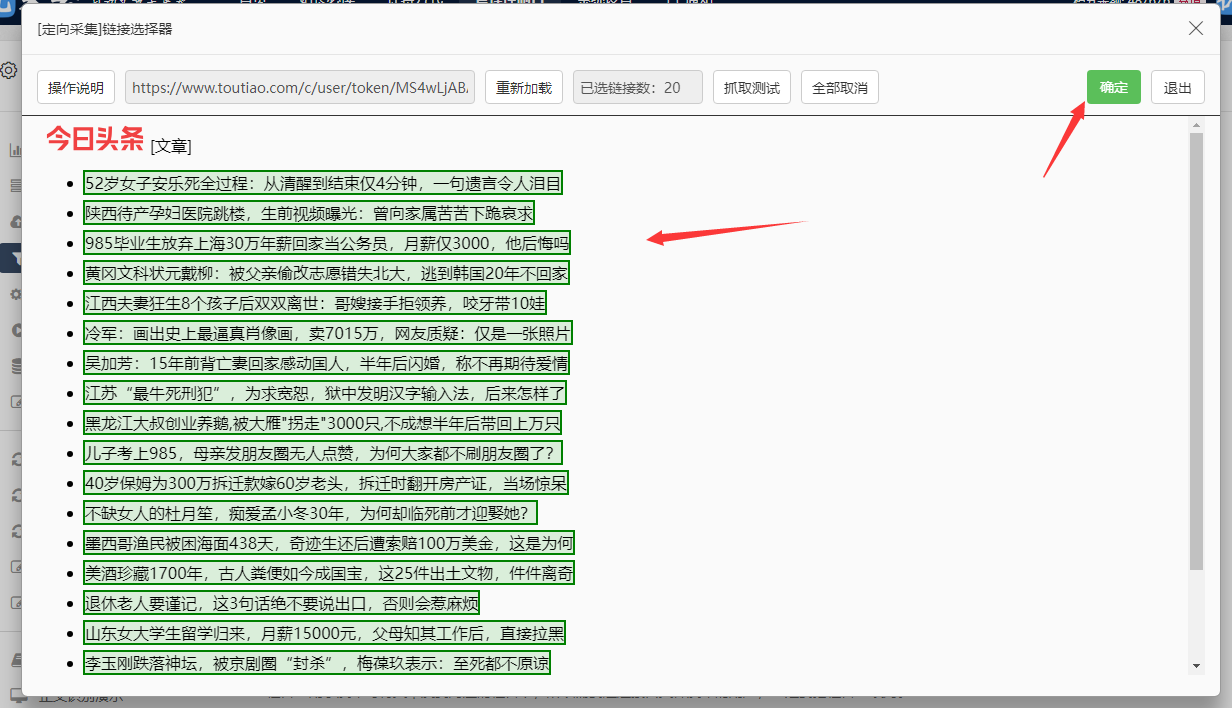Click 全部取消 to deselect all links
Screen dimensions: 1232x708
tap(839, 87)
